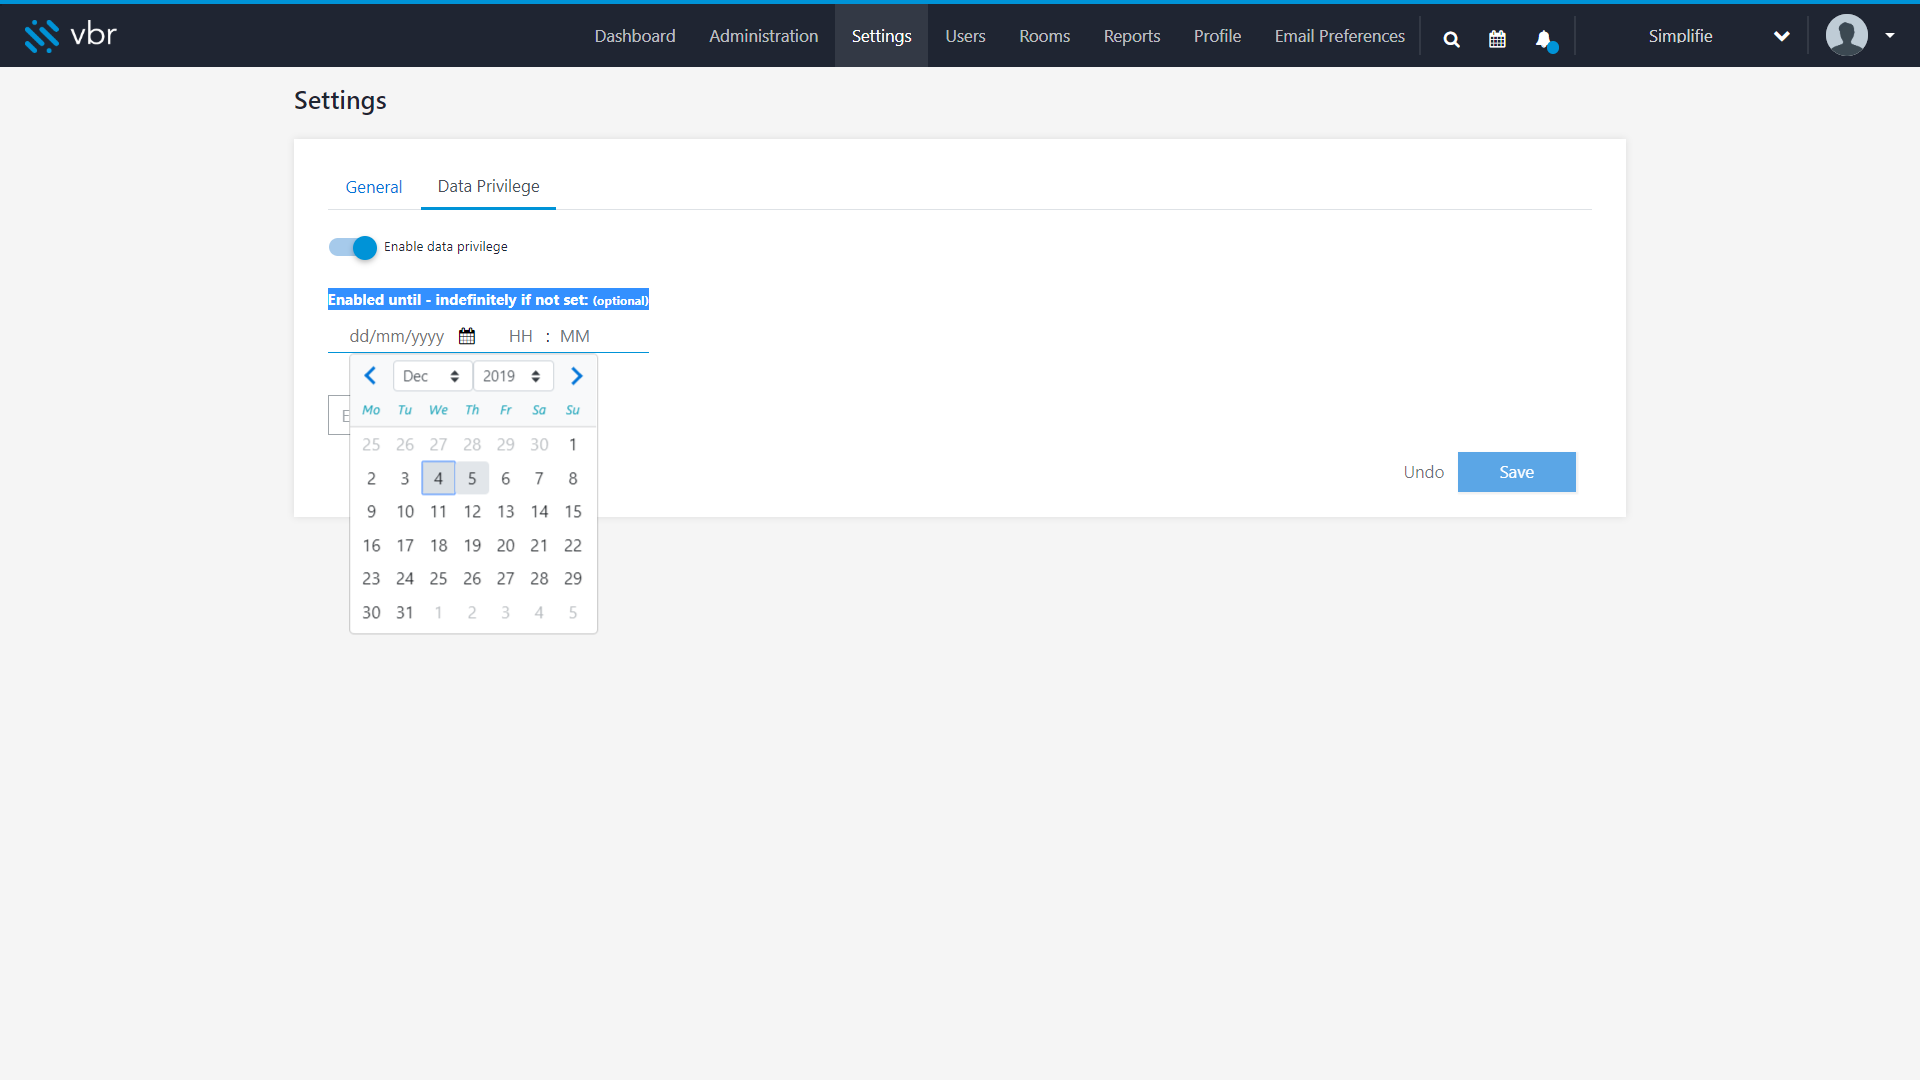This screenshot has height=1080, width=1920.
Task: Switch to the General tab
Action: pyautogui.click(x=374, y=187)
